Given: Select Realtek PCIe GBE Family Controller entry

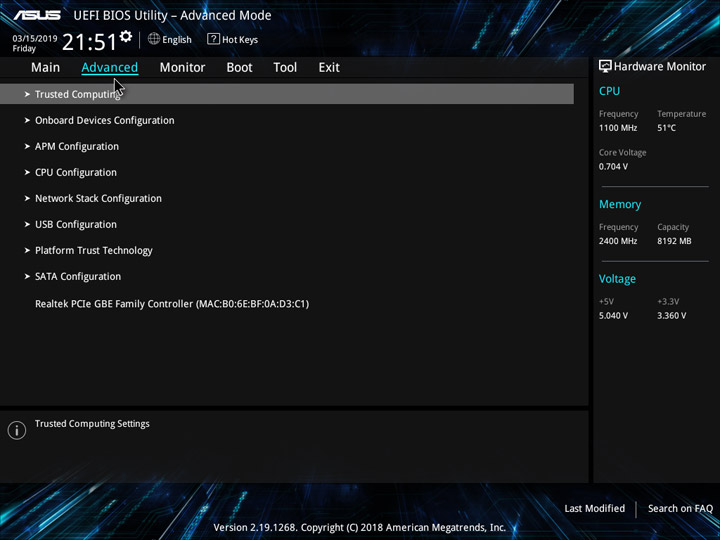Looking at the screenshot, I should (x=172, y=304).
